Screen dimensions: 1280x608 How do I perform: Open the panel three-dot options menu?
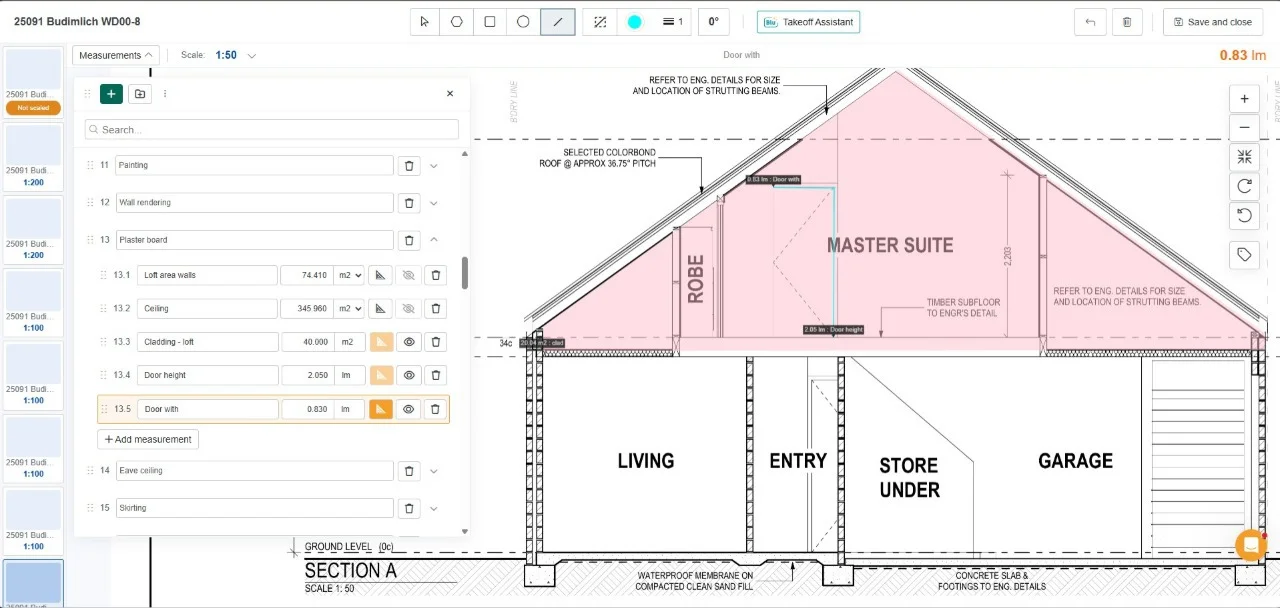[x=165, y=94]
